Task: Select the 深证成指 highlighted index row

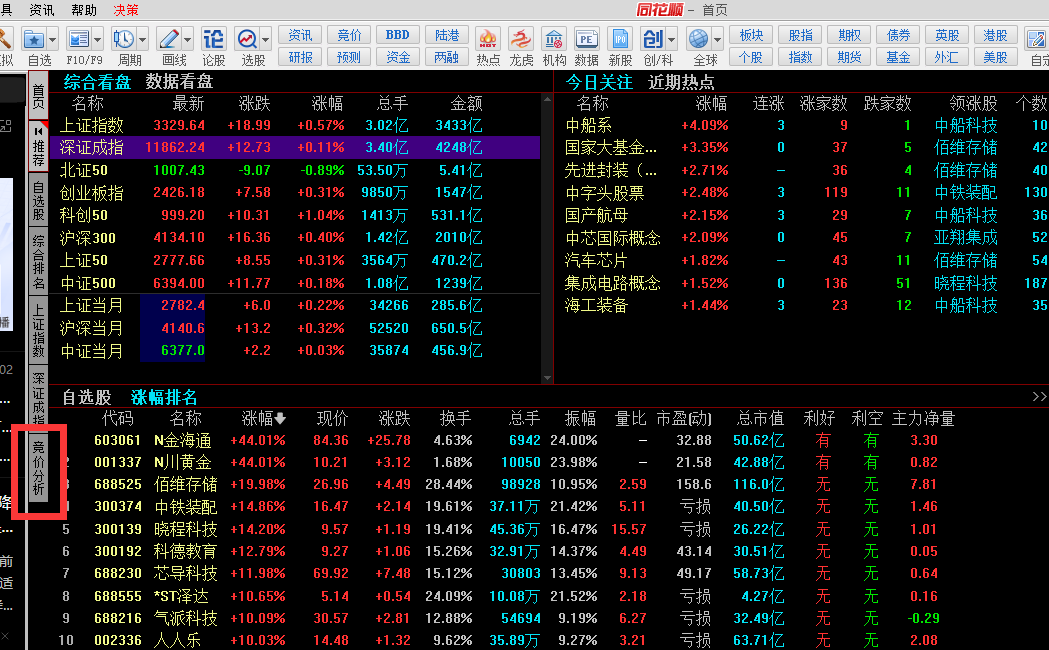Action: [x=295, y=147]
